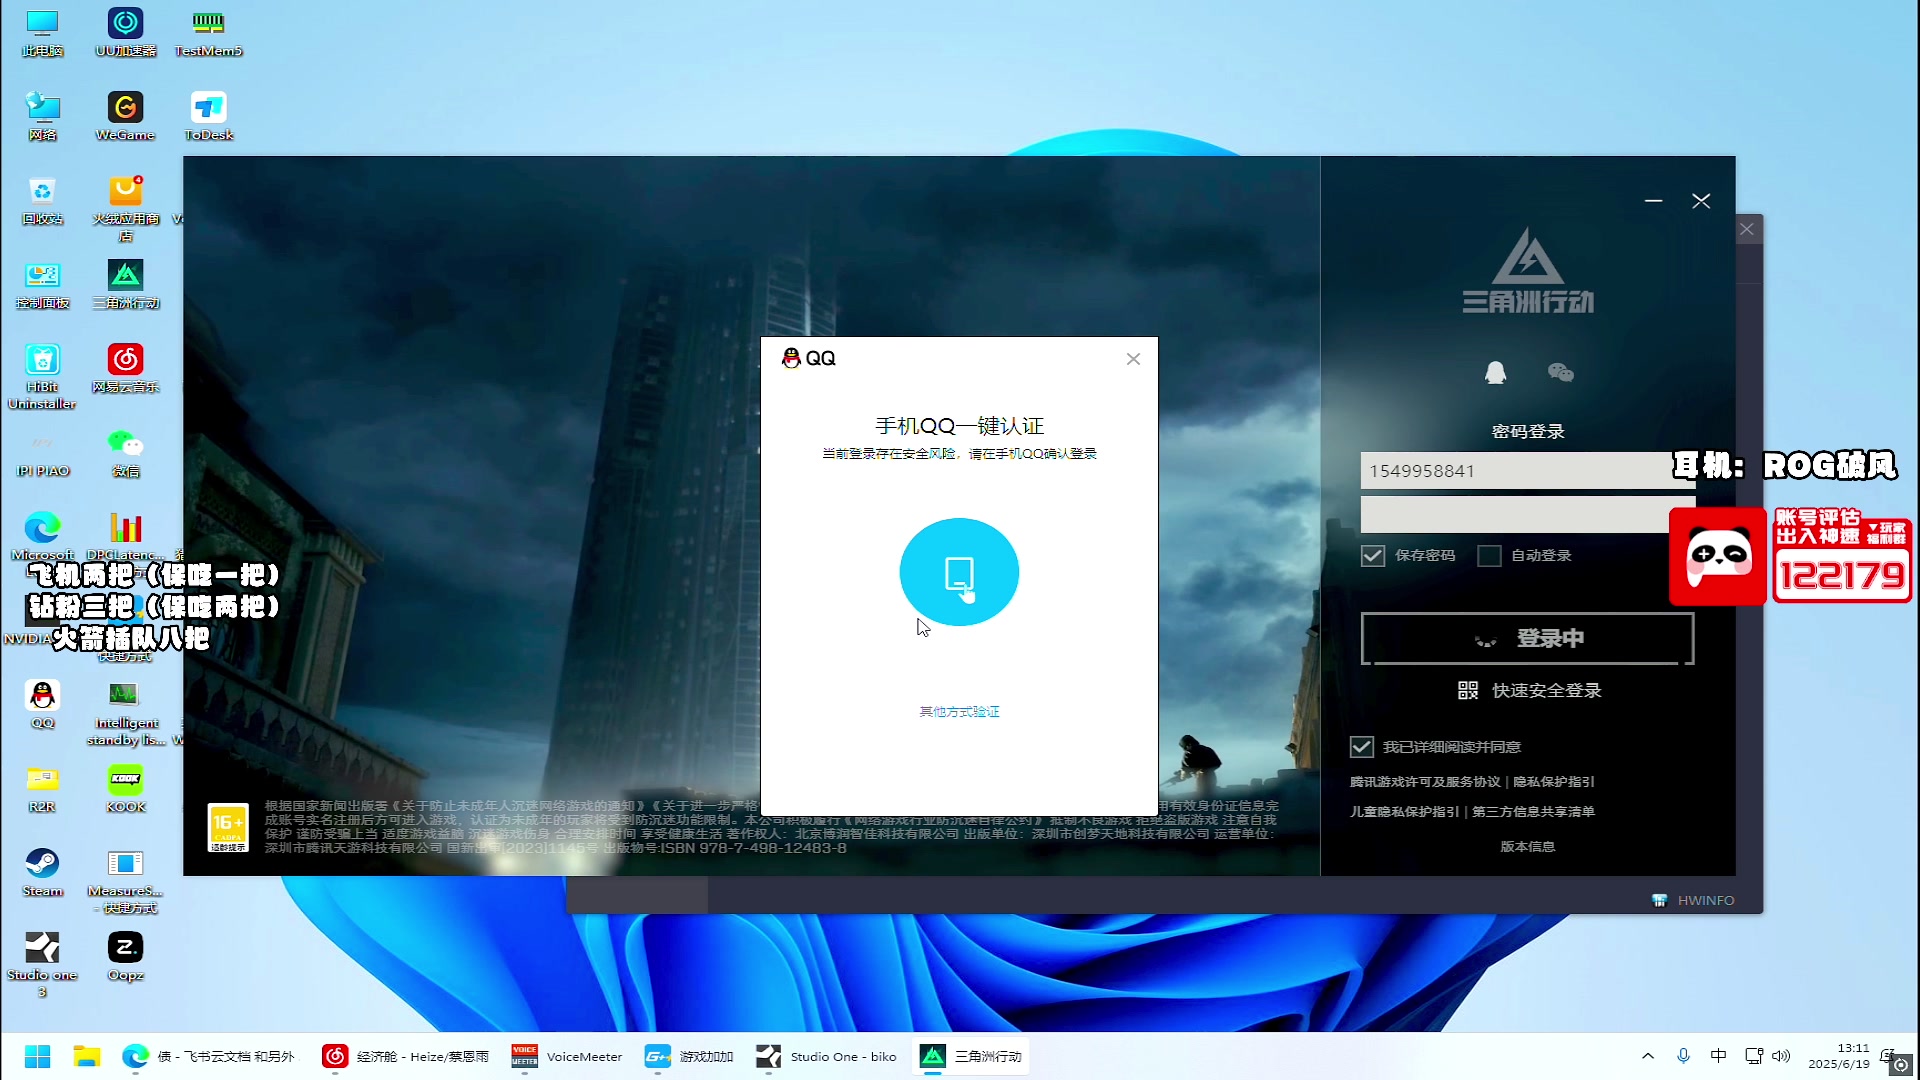Screen dimensions: 1920x1080
Task: Open 隐私保护指引 link
Action: click(x=1553, y=782)
